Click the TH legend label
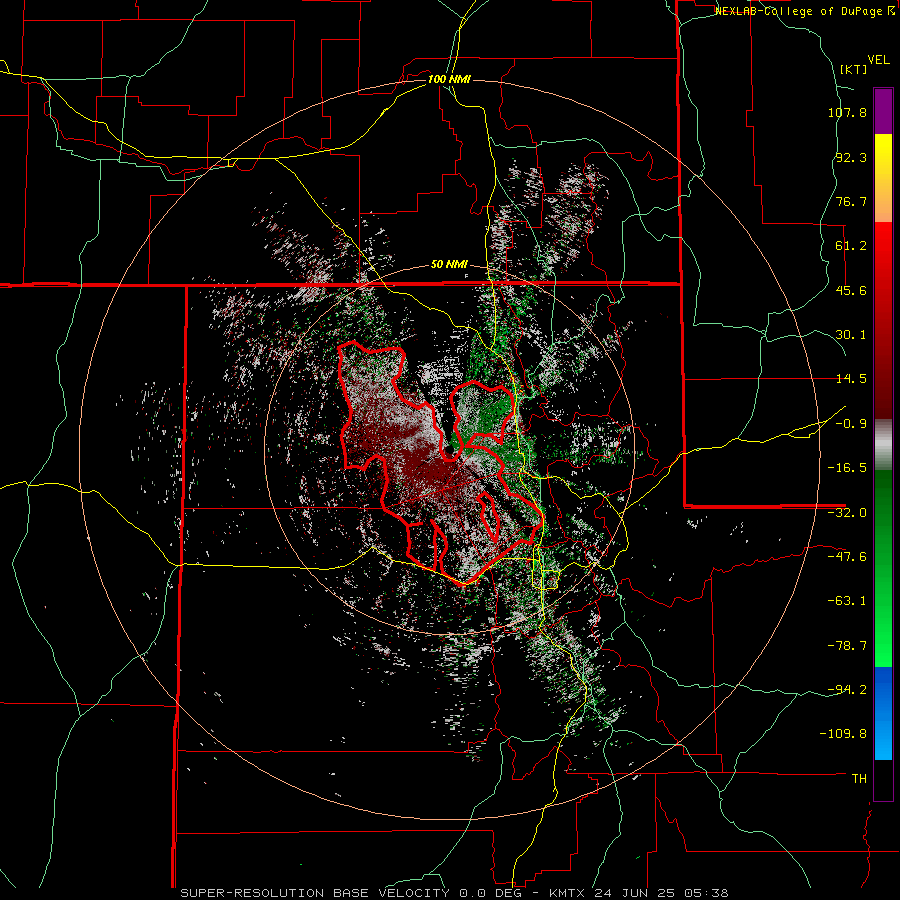 859,779
